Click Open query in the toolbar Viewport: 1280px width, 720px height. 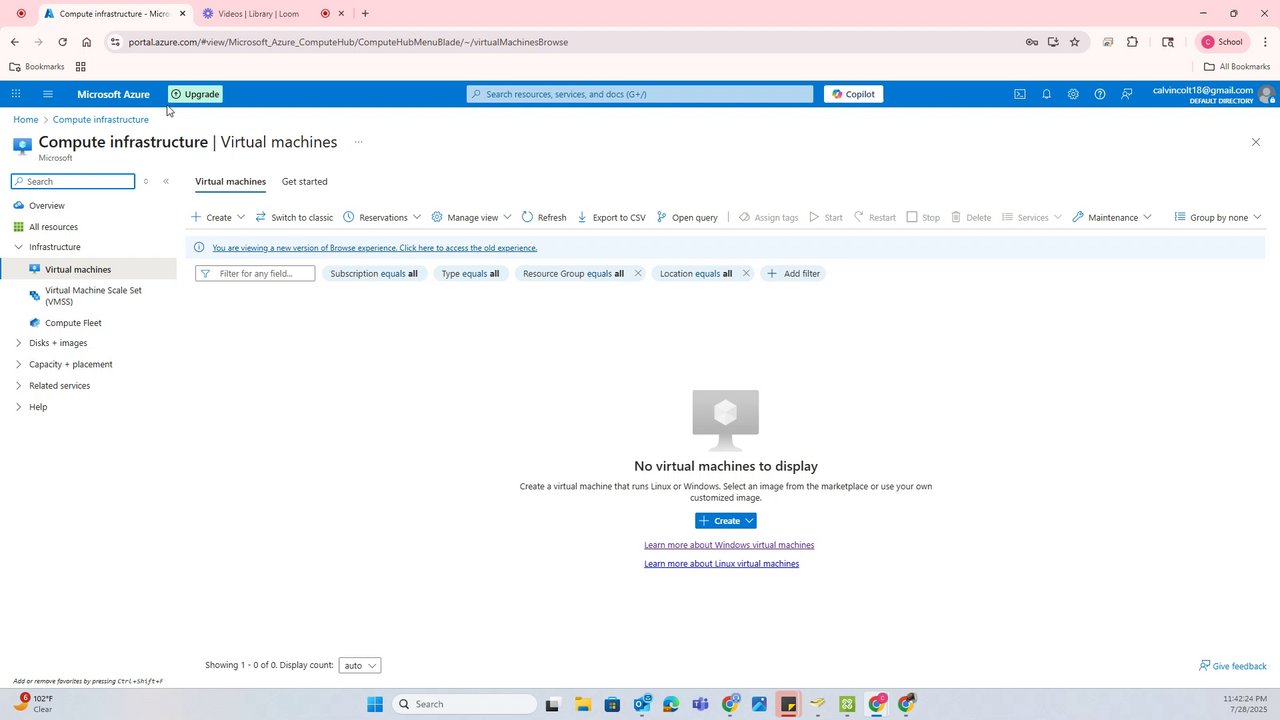pos(687,217)
